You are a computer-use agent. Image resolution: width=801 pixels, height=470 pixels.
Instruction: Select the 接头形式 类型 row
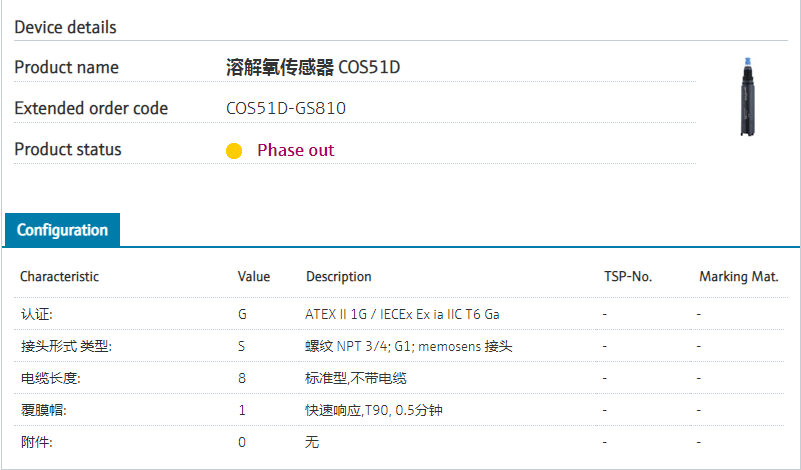point(66,346)
